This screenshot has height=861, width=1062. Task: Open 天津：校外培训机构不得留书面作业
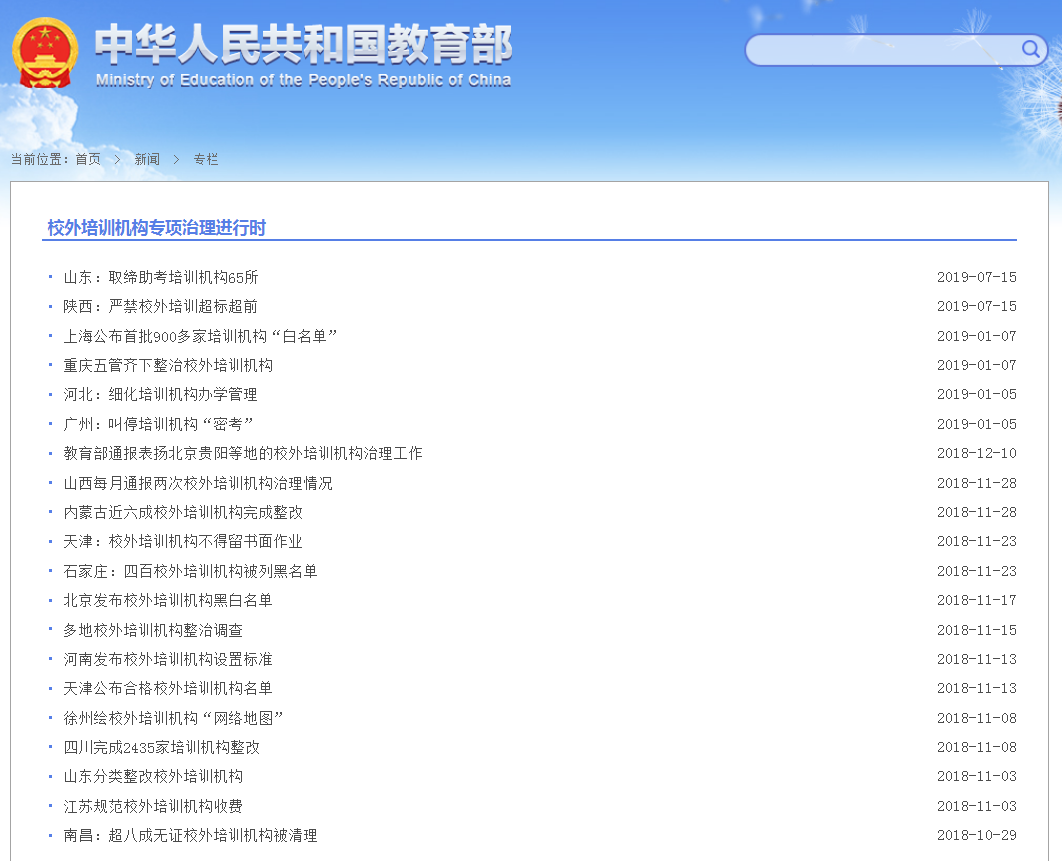(183, 541)
